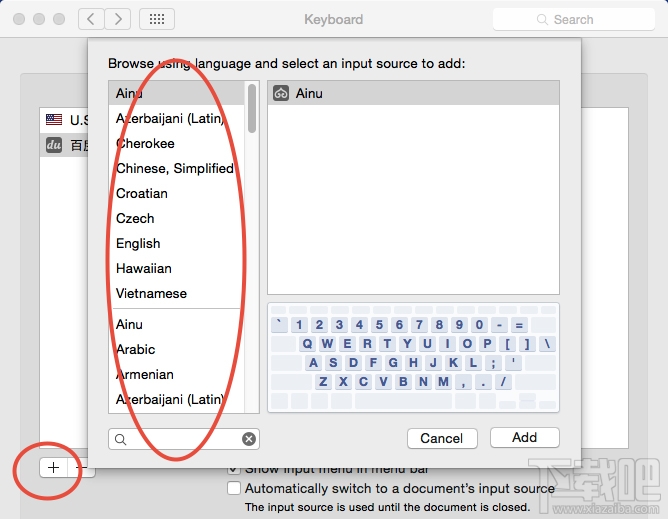Enable Automatically switch to document's input source

[x=234, y=488]
